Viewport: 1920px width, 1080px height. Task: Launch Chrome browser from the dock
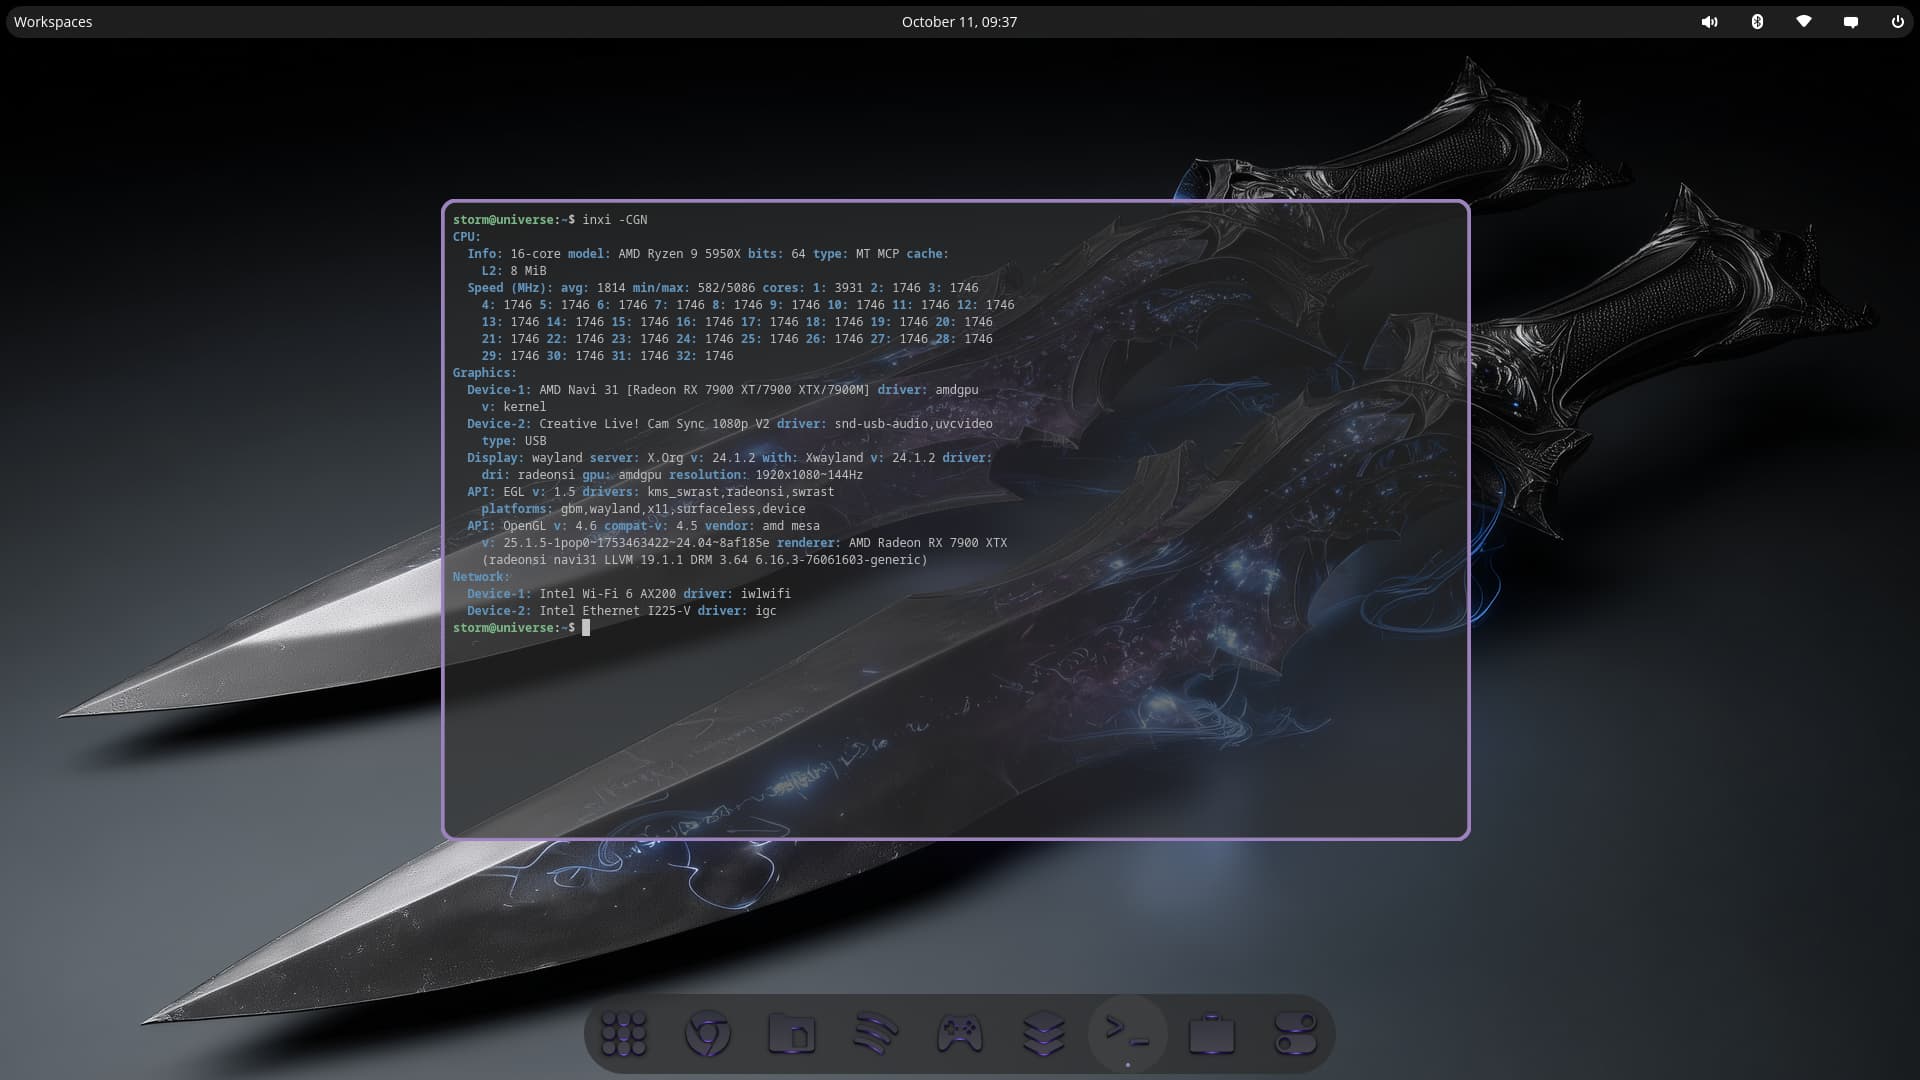pyautogui.click(x=707, y=1034)
